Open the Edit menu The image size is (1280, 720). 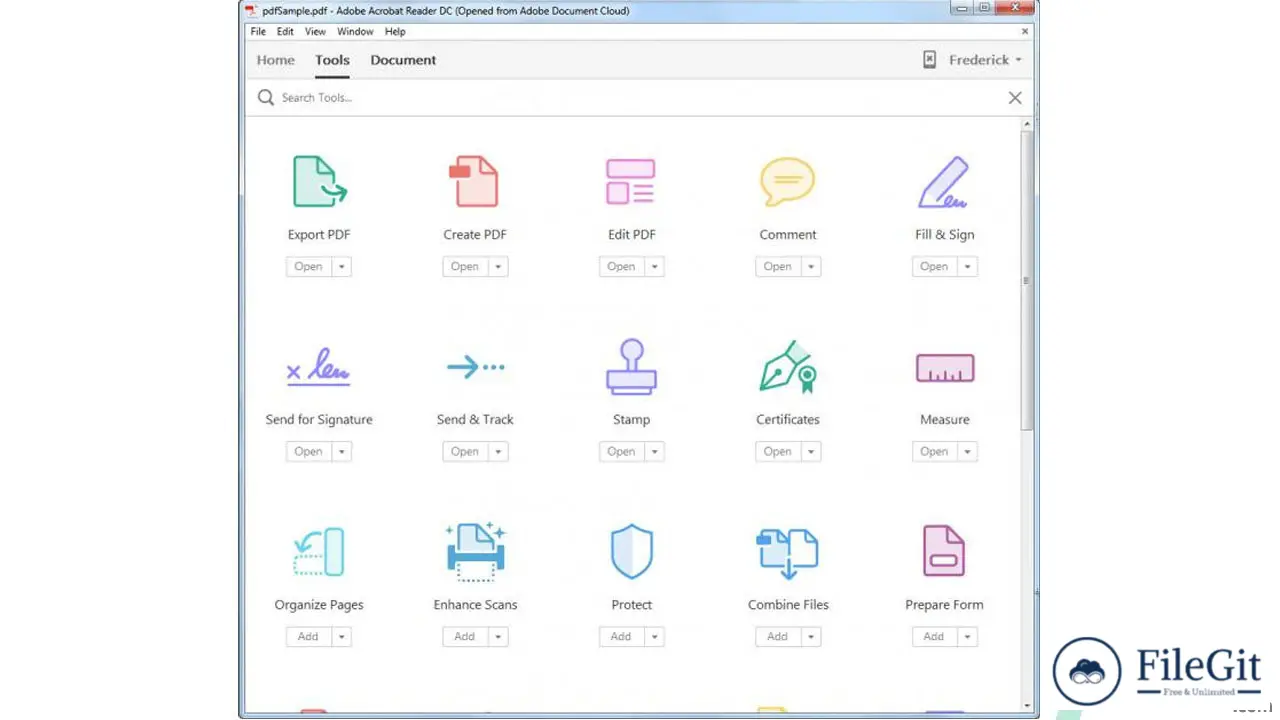(x=285, y=31)
